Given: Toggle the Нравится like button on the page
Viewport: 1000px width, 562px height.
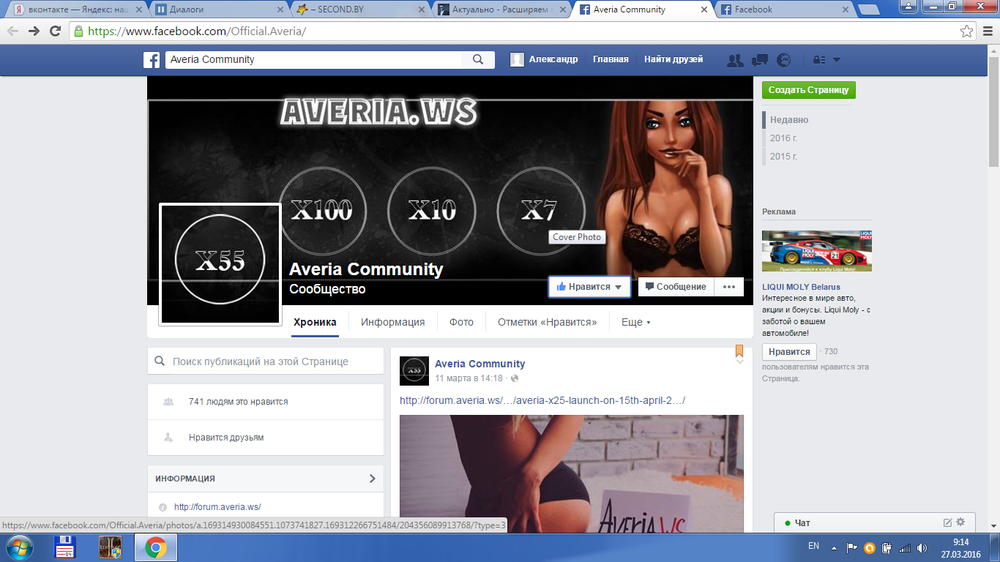Looking at the screenshot, I should tap(589, 287).
